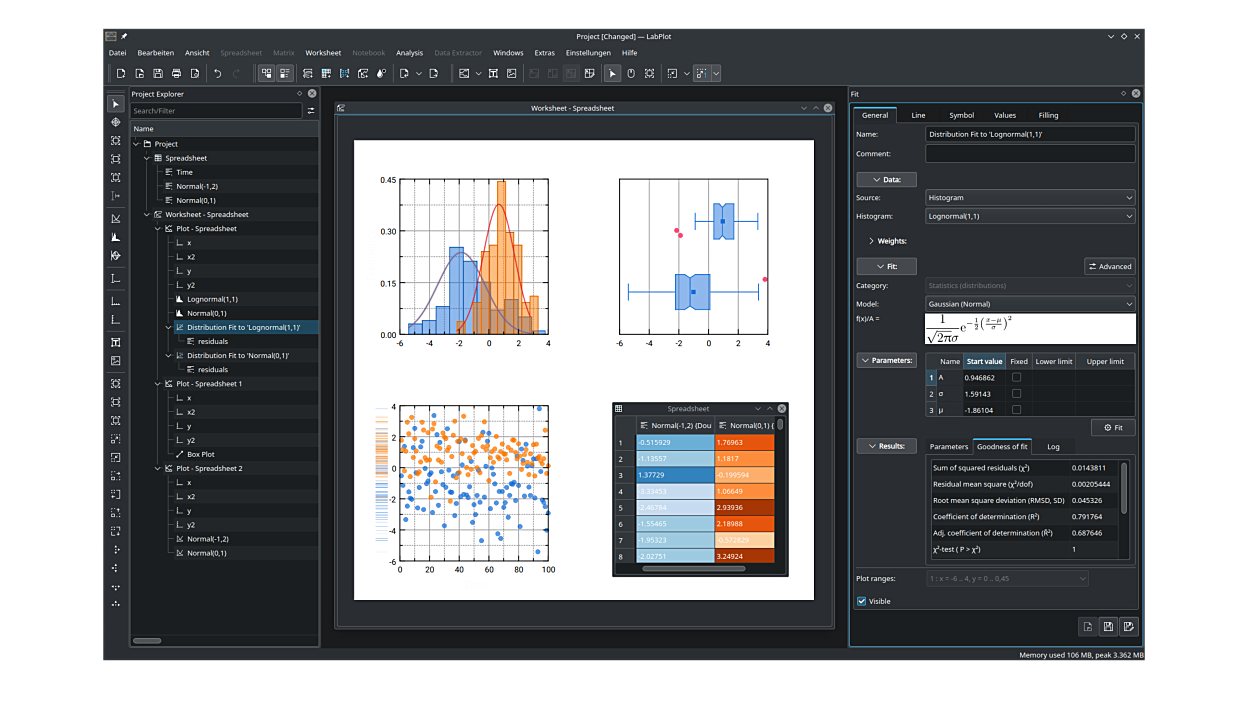Select the histogram tool in left sidebar
Image resolution: width=1248 pixels, height=702 pixels.
click(116, 237)
